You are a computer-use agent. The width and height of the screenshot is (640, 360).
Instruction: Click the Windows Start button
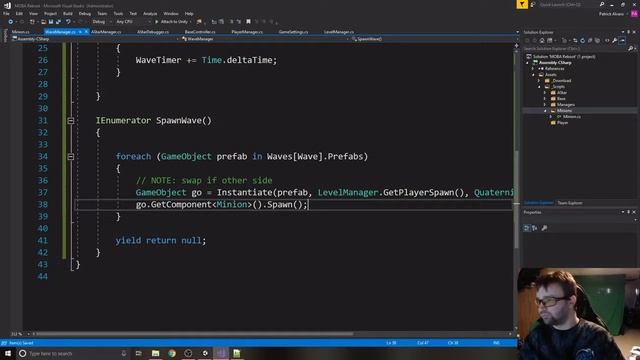[8, 353]
